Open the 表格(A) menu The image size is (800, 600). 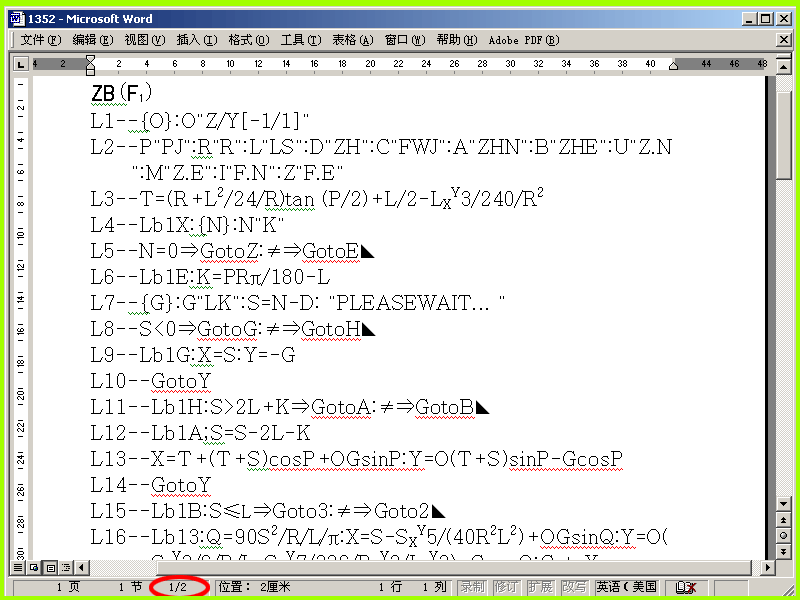(x=353, y=40)
